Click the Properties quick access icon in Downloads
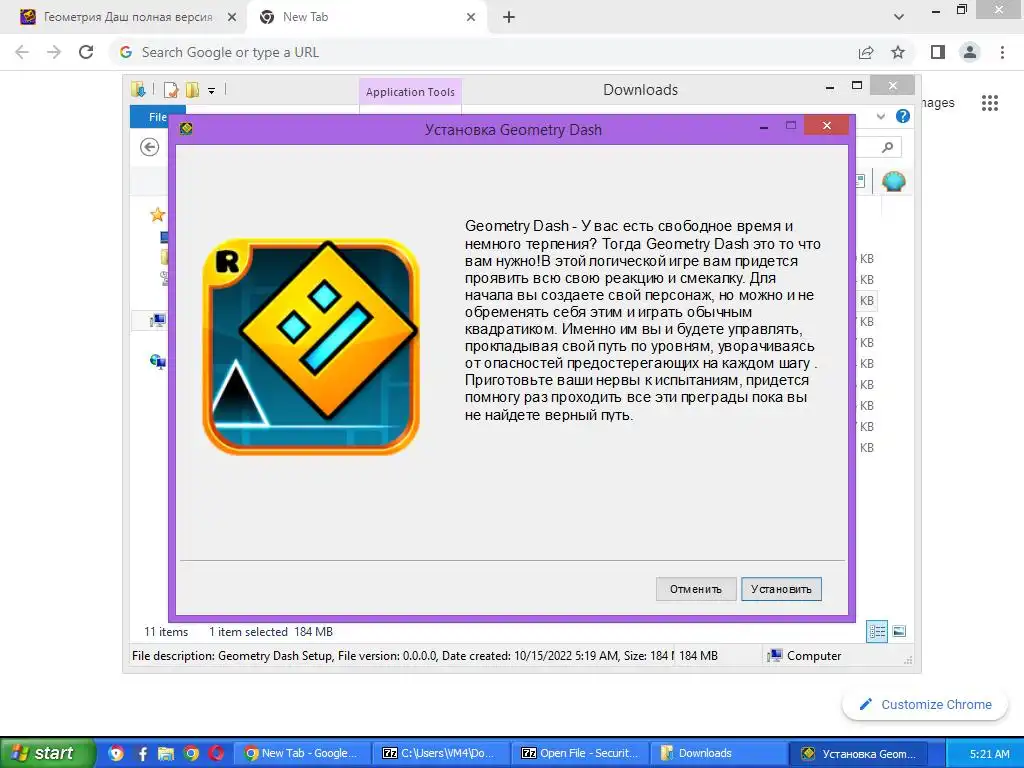The height and width of the screenshot is (768, 1024). point(171,90)
